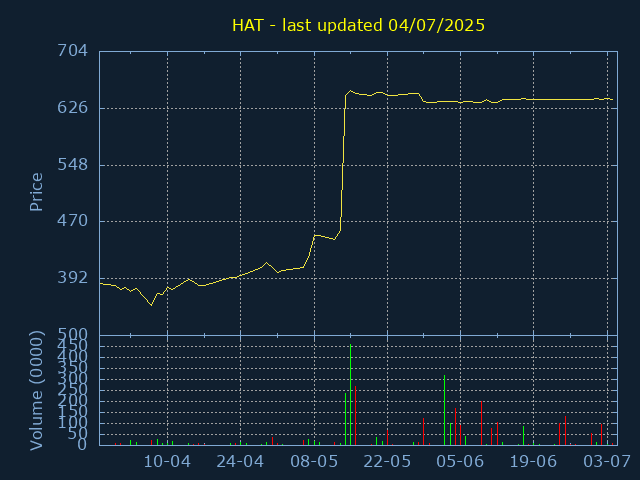Select the 24-04 date label
640x480 pixels.
240,462
